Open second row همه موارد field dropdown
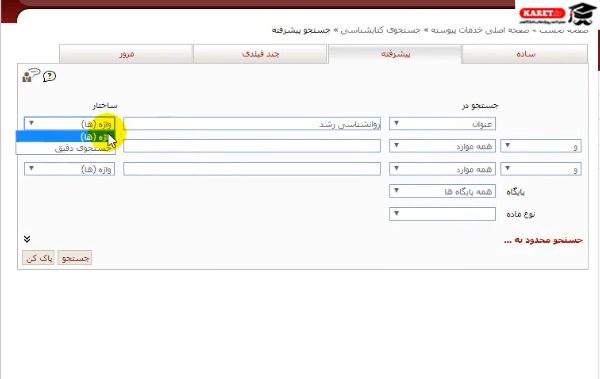This screenshot has width=600, height=379. 442,146
